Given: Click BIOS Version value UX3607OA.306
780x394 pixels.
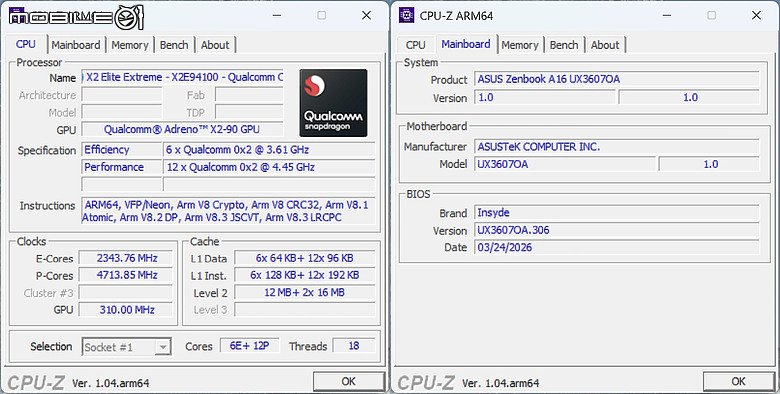Looking at the screenshot, I should click(617, 230).
